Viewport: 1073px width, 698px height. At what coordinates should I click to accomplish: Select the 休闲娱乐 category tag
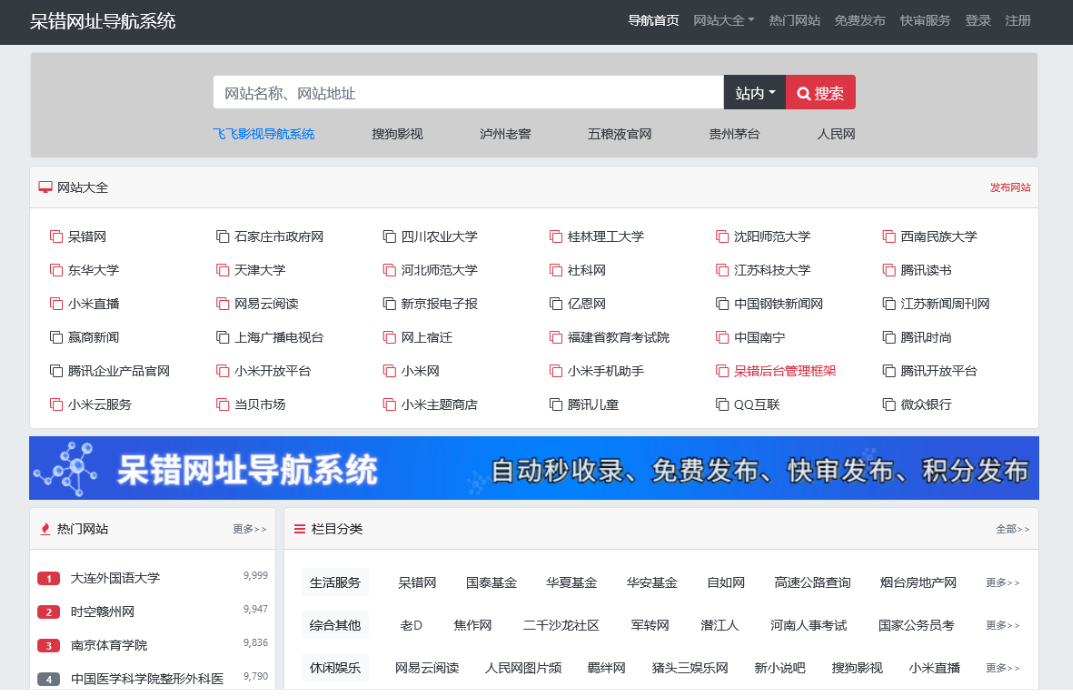335,668
